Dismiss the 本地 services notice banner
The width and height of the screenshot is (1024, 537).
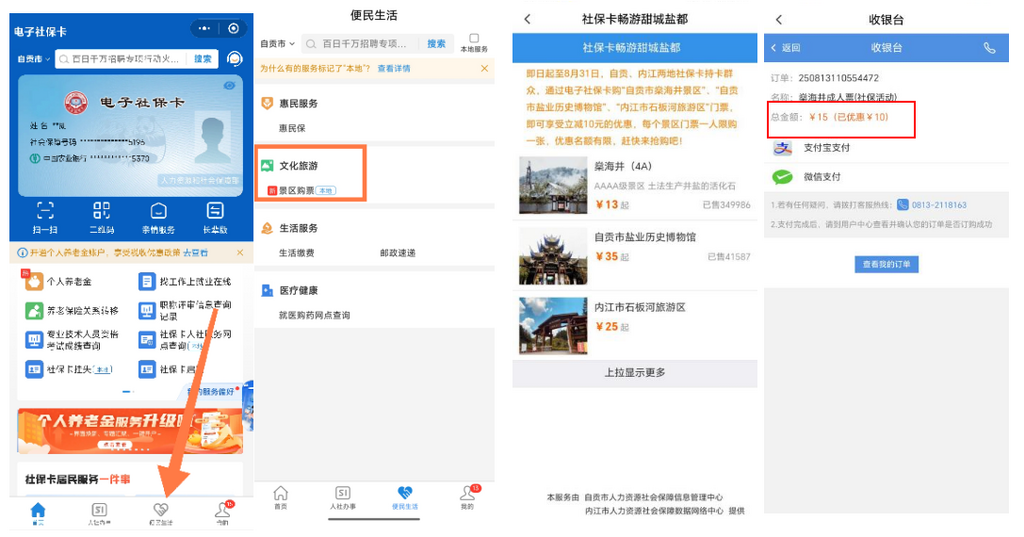point(485,69)
